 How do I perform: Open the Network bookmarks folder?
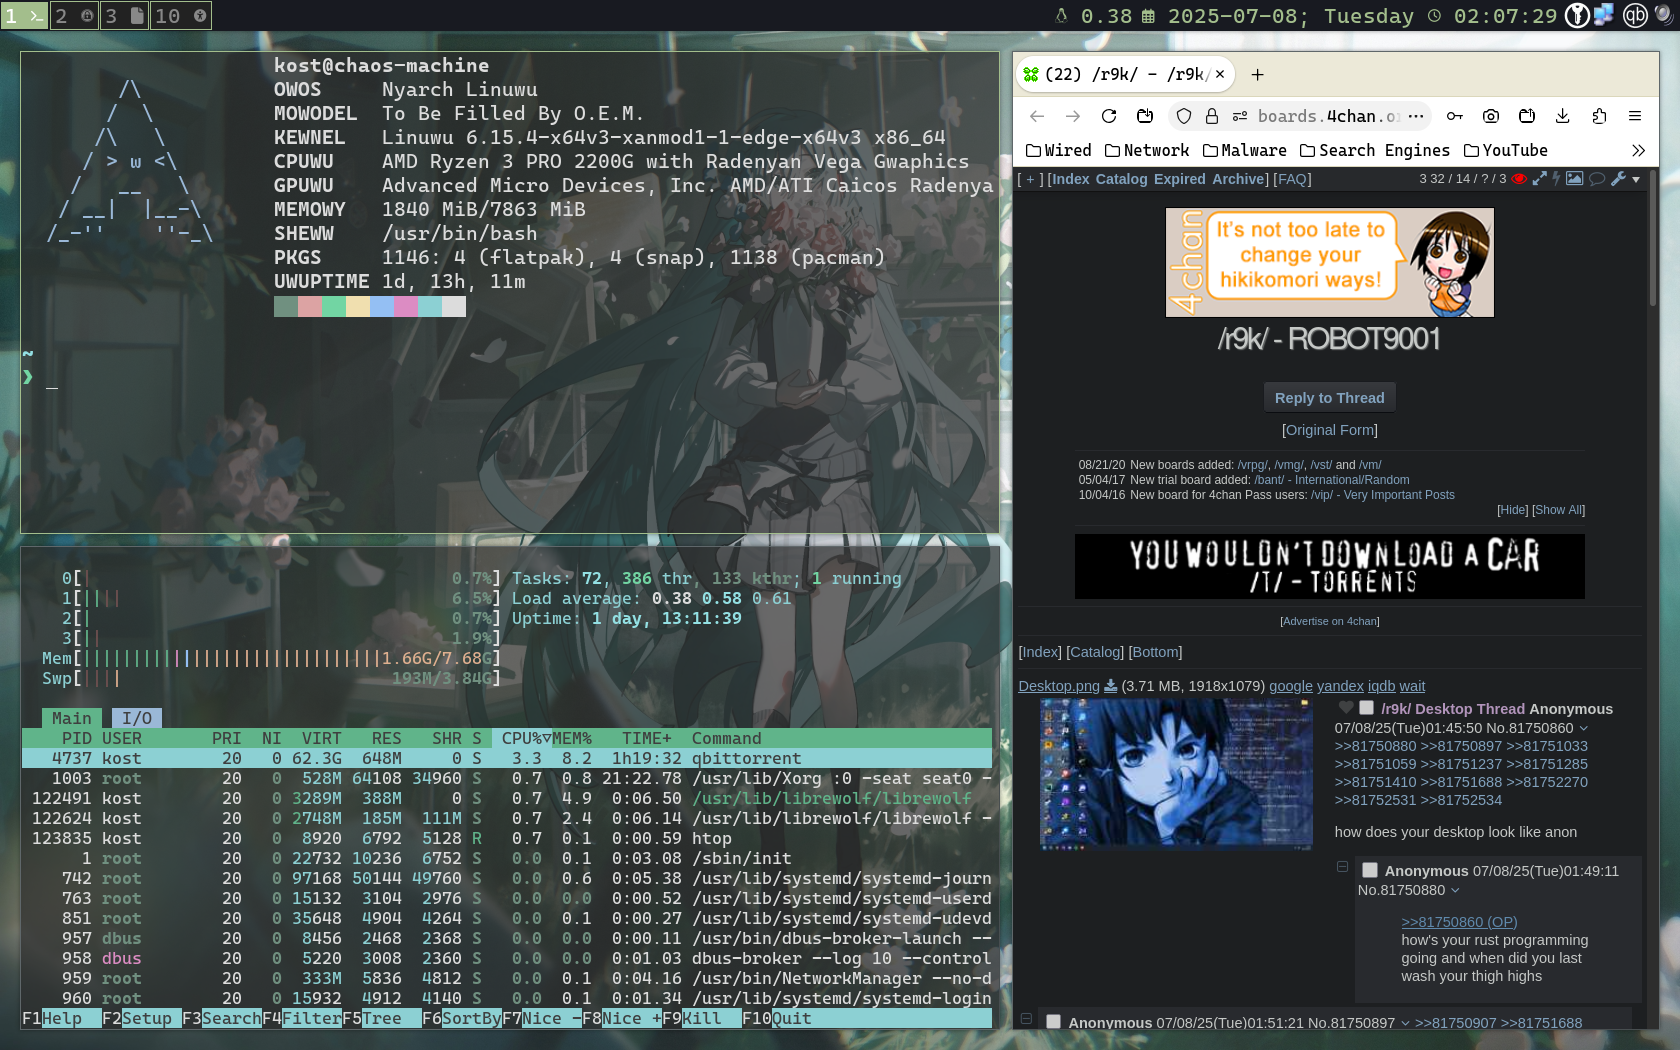(x=1147, y=150)
